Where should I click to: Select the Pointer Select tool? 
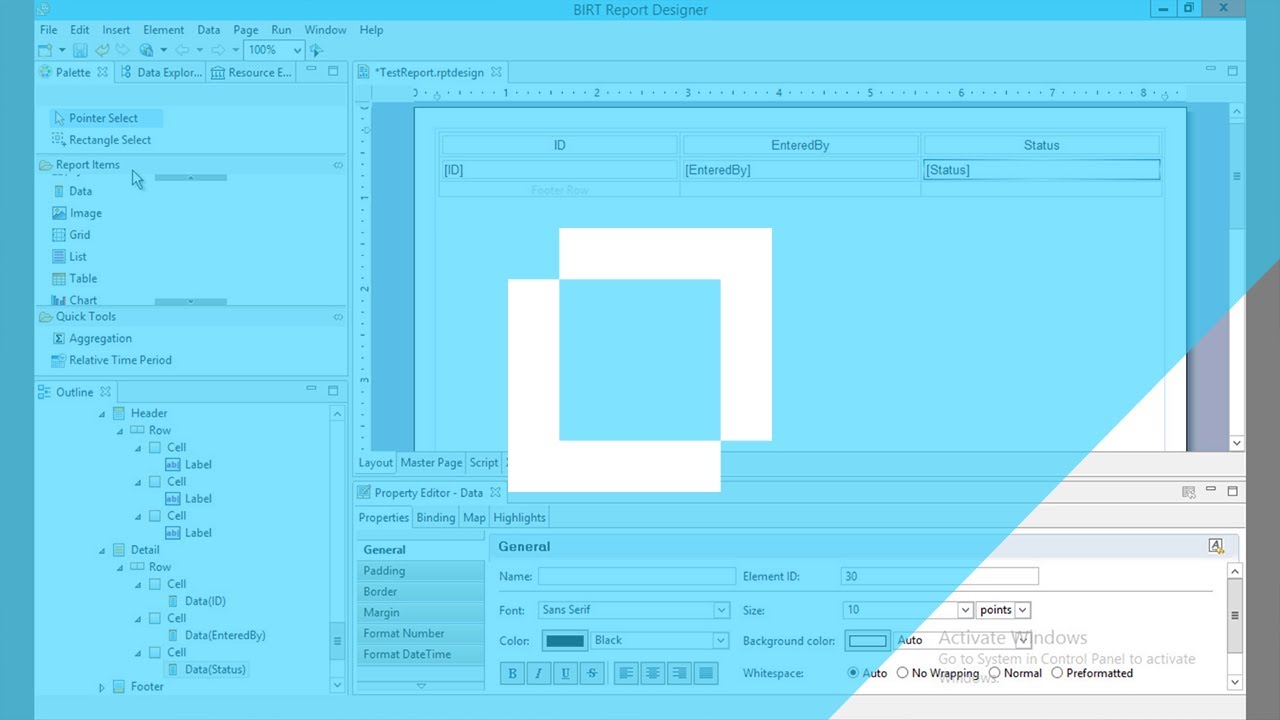coord(104,118)
